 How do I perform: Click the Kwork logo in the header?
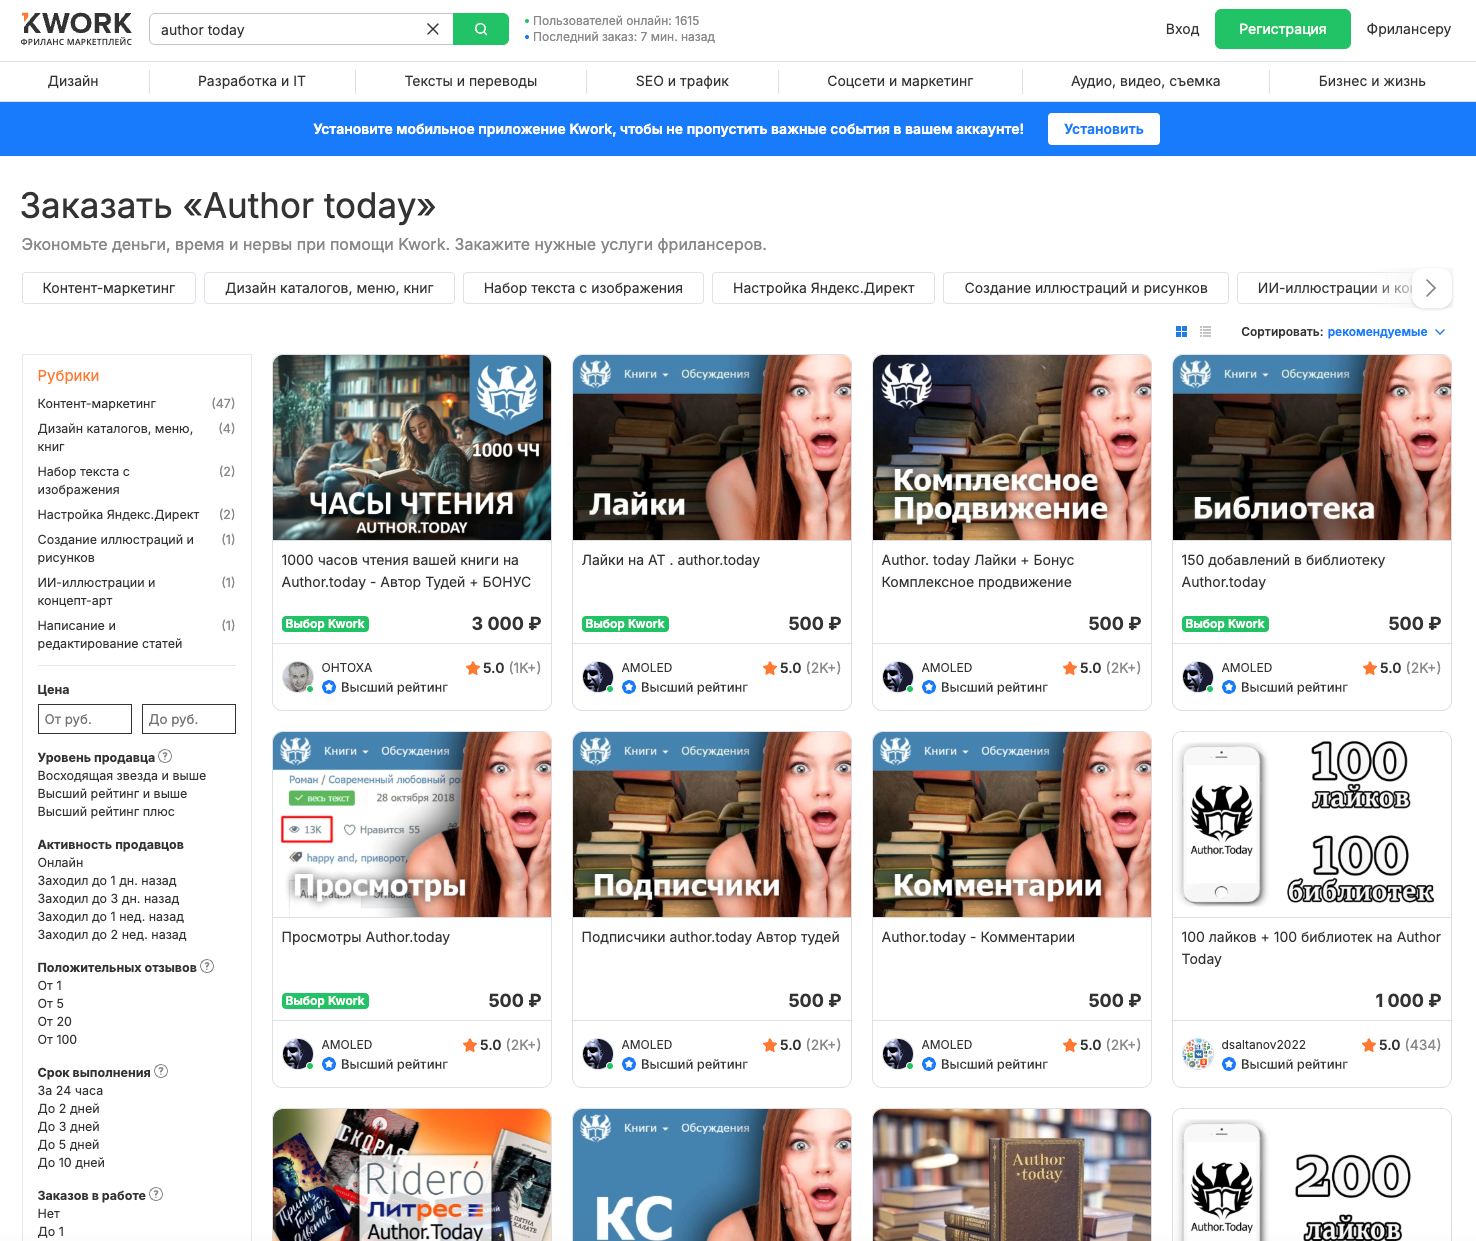pos(76,28)
